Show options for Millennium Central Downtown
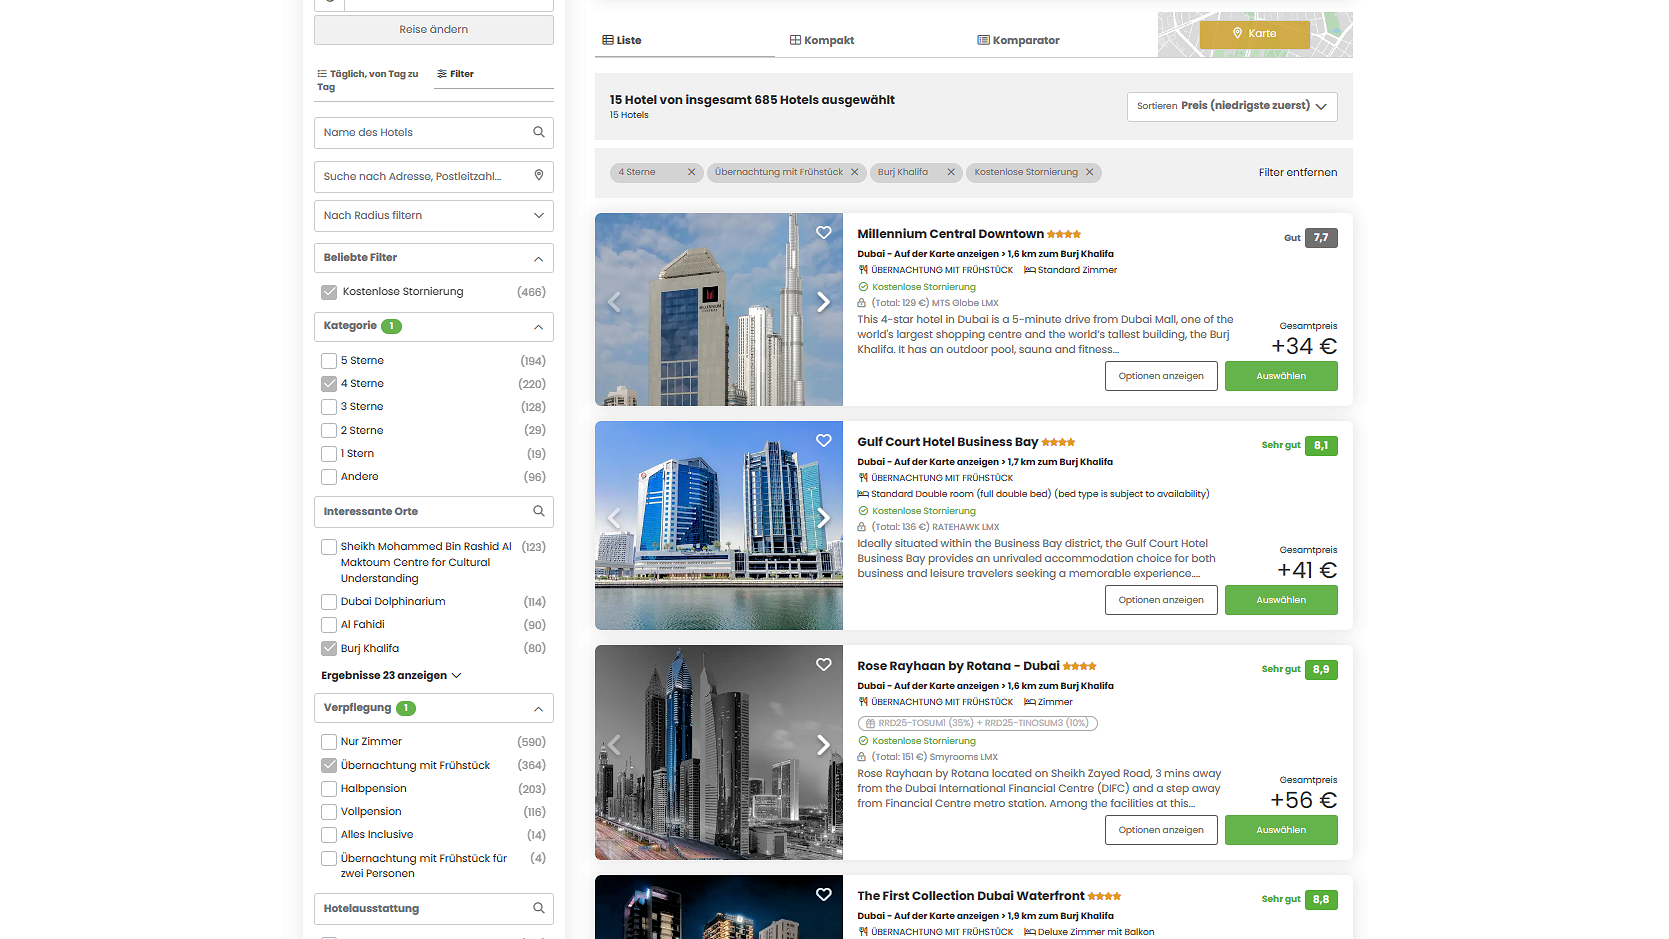 (x=1161, y=376)
